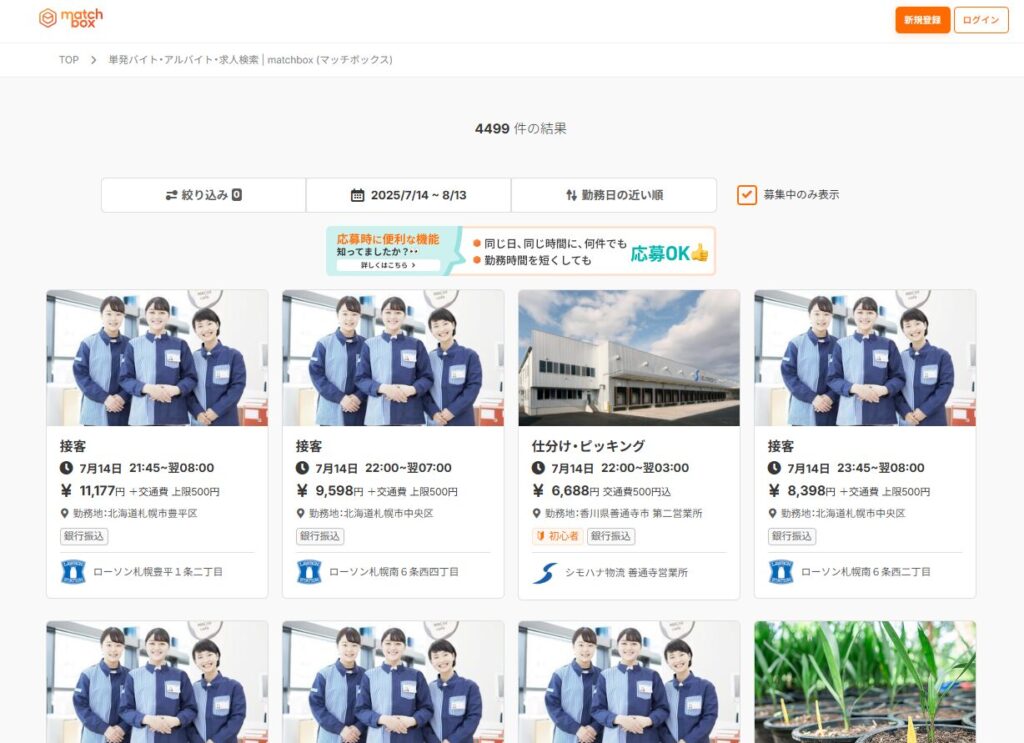Click the yen icon beside 11,177円
This screenshot has width=1024, height=743.
click(66, 491)
